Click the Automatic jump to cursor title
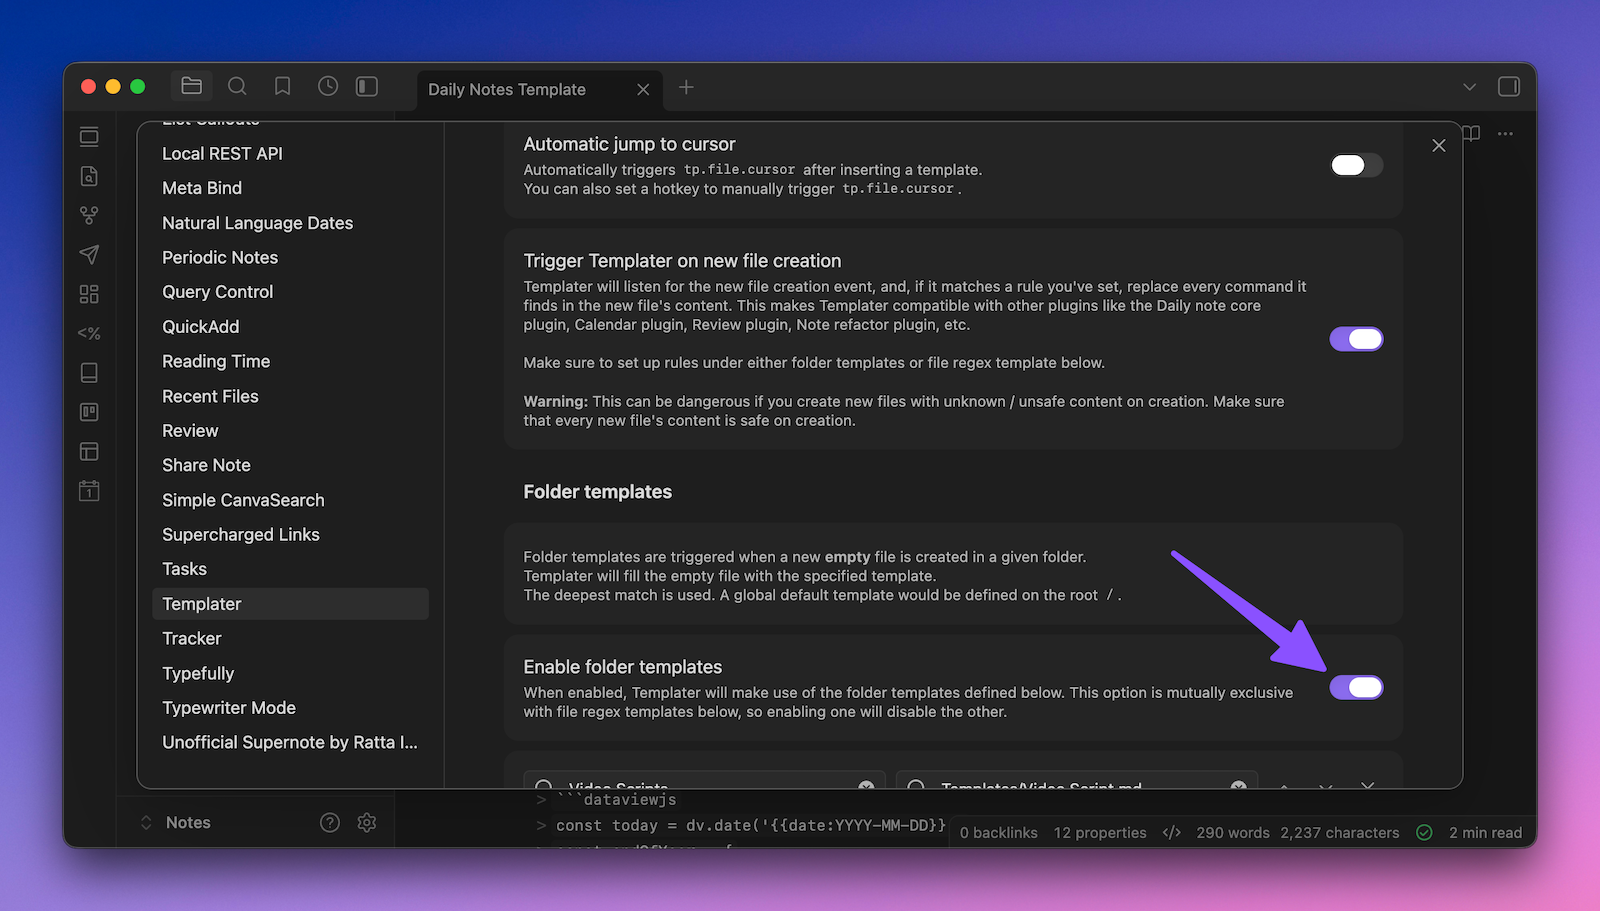The height and width of the screenshot is (911, 1600). point(630,144)
